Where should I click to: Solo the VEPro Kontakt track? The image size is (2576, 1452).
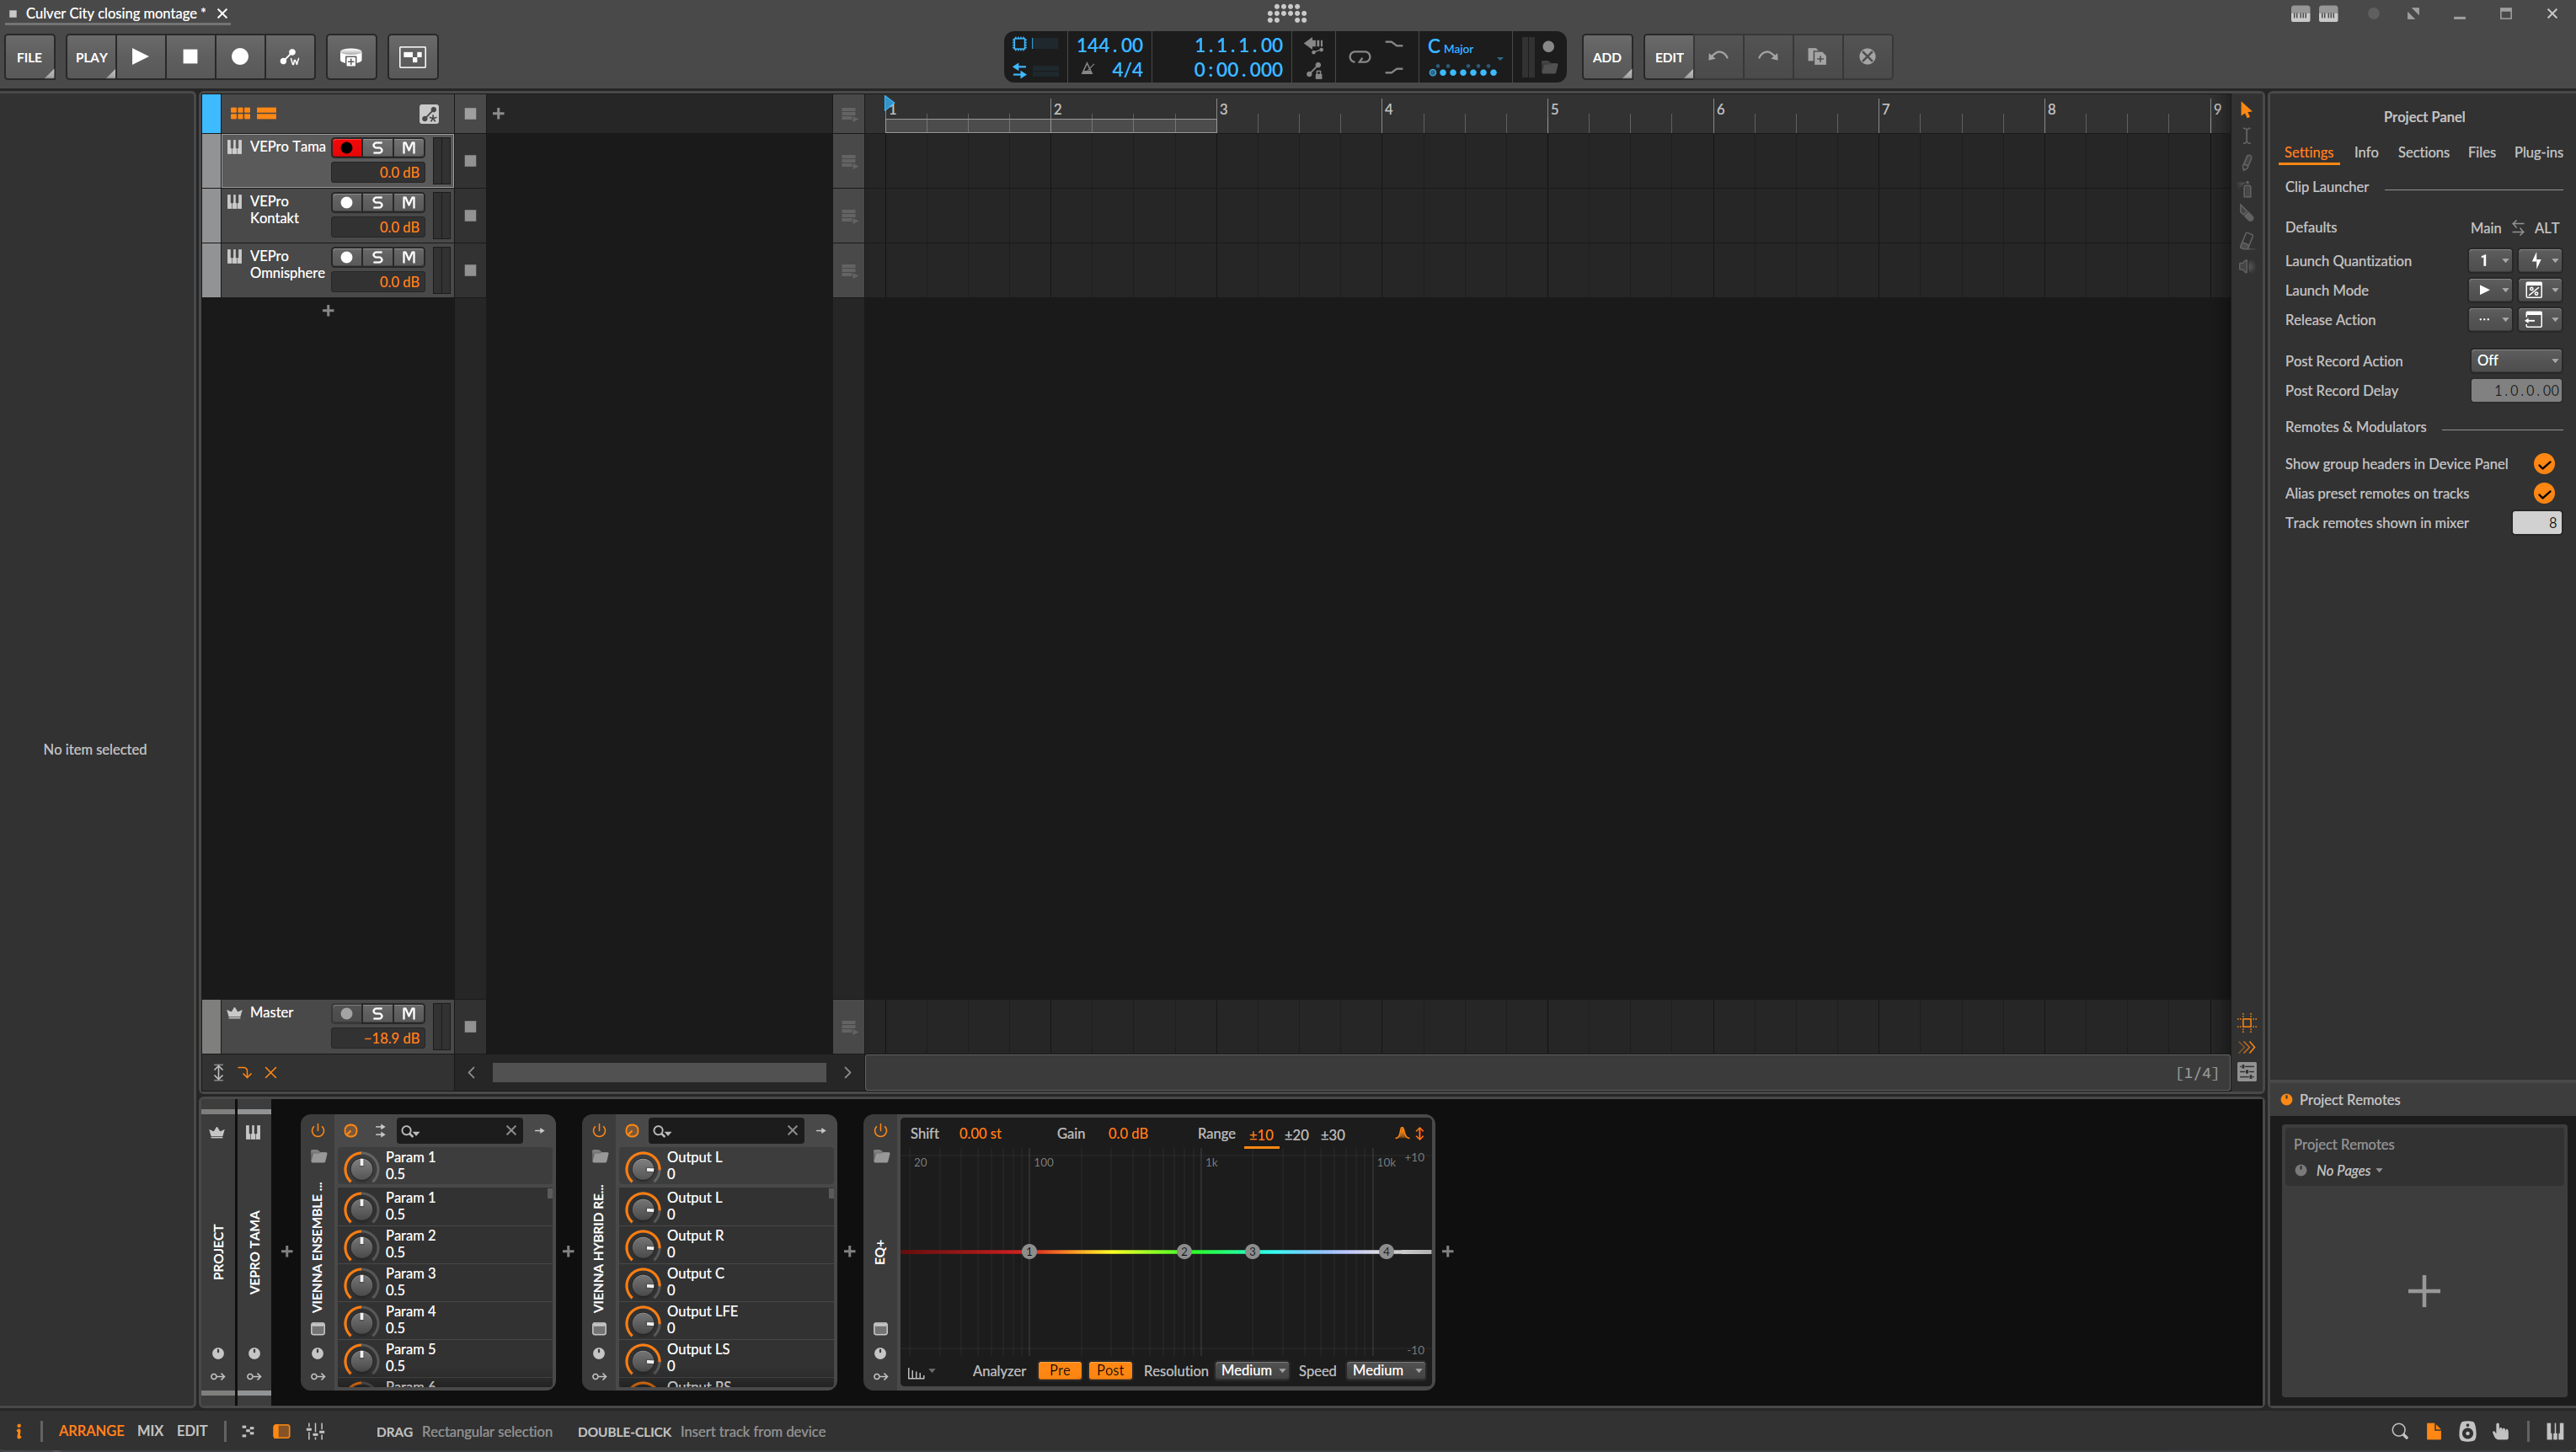(377, 202)
